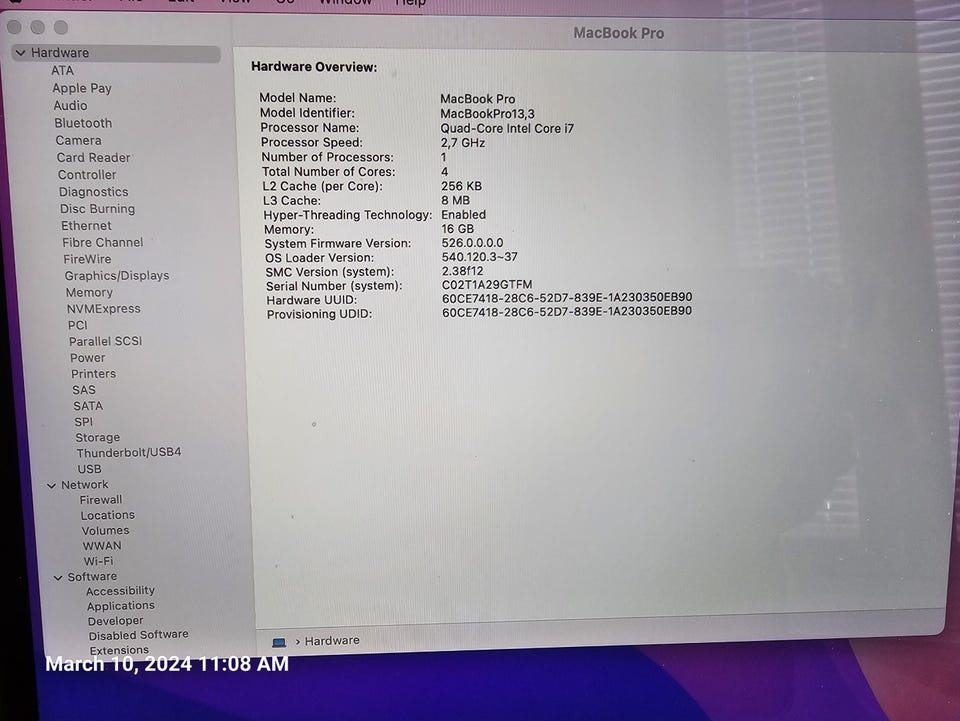Select Card Reader in the sidebar
The height and width of the screenshot is (721, 960).
coord(94,157)
